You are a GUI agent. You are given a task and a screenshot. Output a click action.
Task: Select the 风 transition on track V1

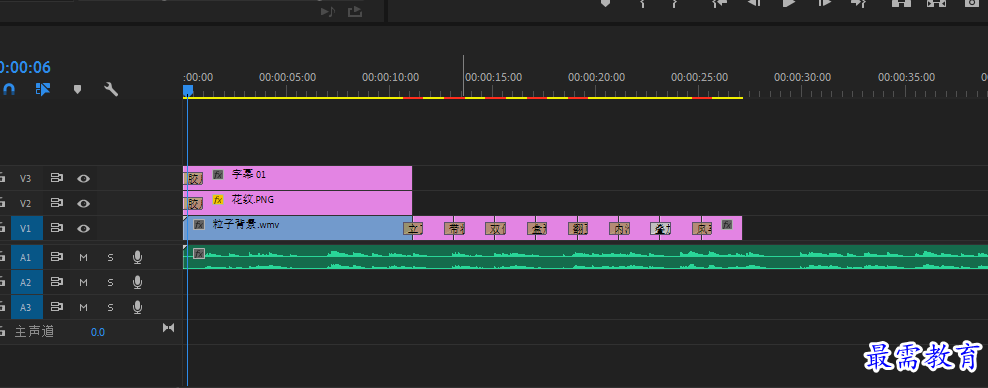702,229
